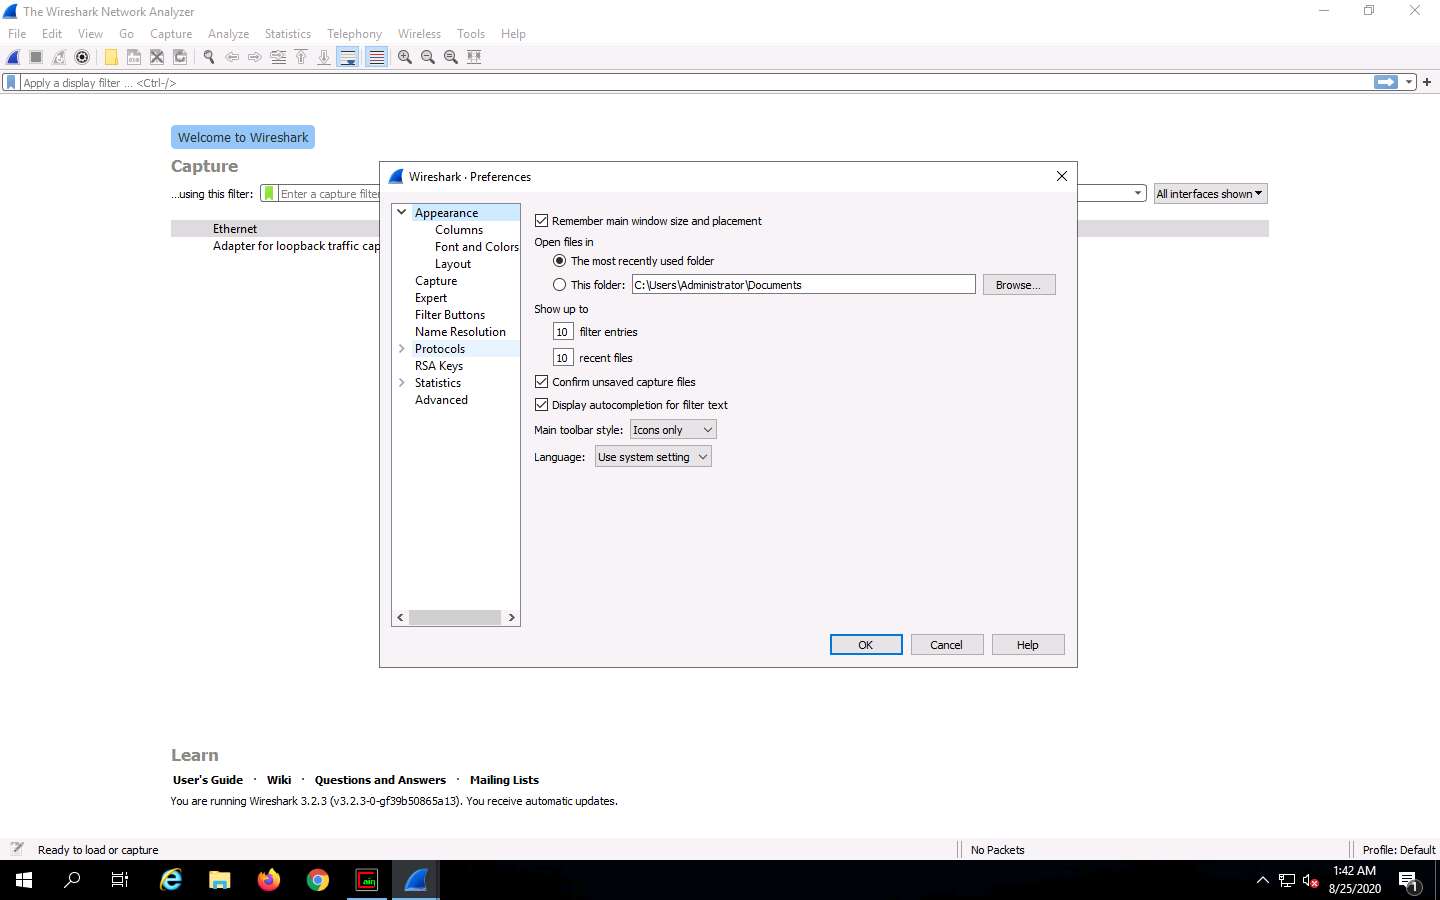This screenshot has height=900, width=1440.
Task: Click the zoom in toolbar icon
Action: point(405,57)
